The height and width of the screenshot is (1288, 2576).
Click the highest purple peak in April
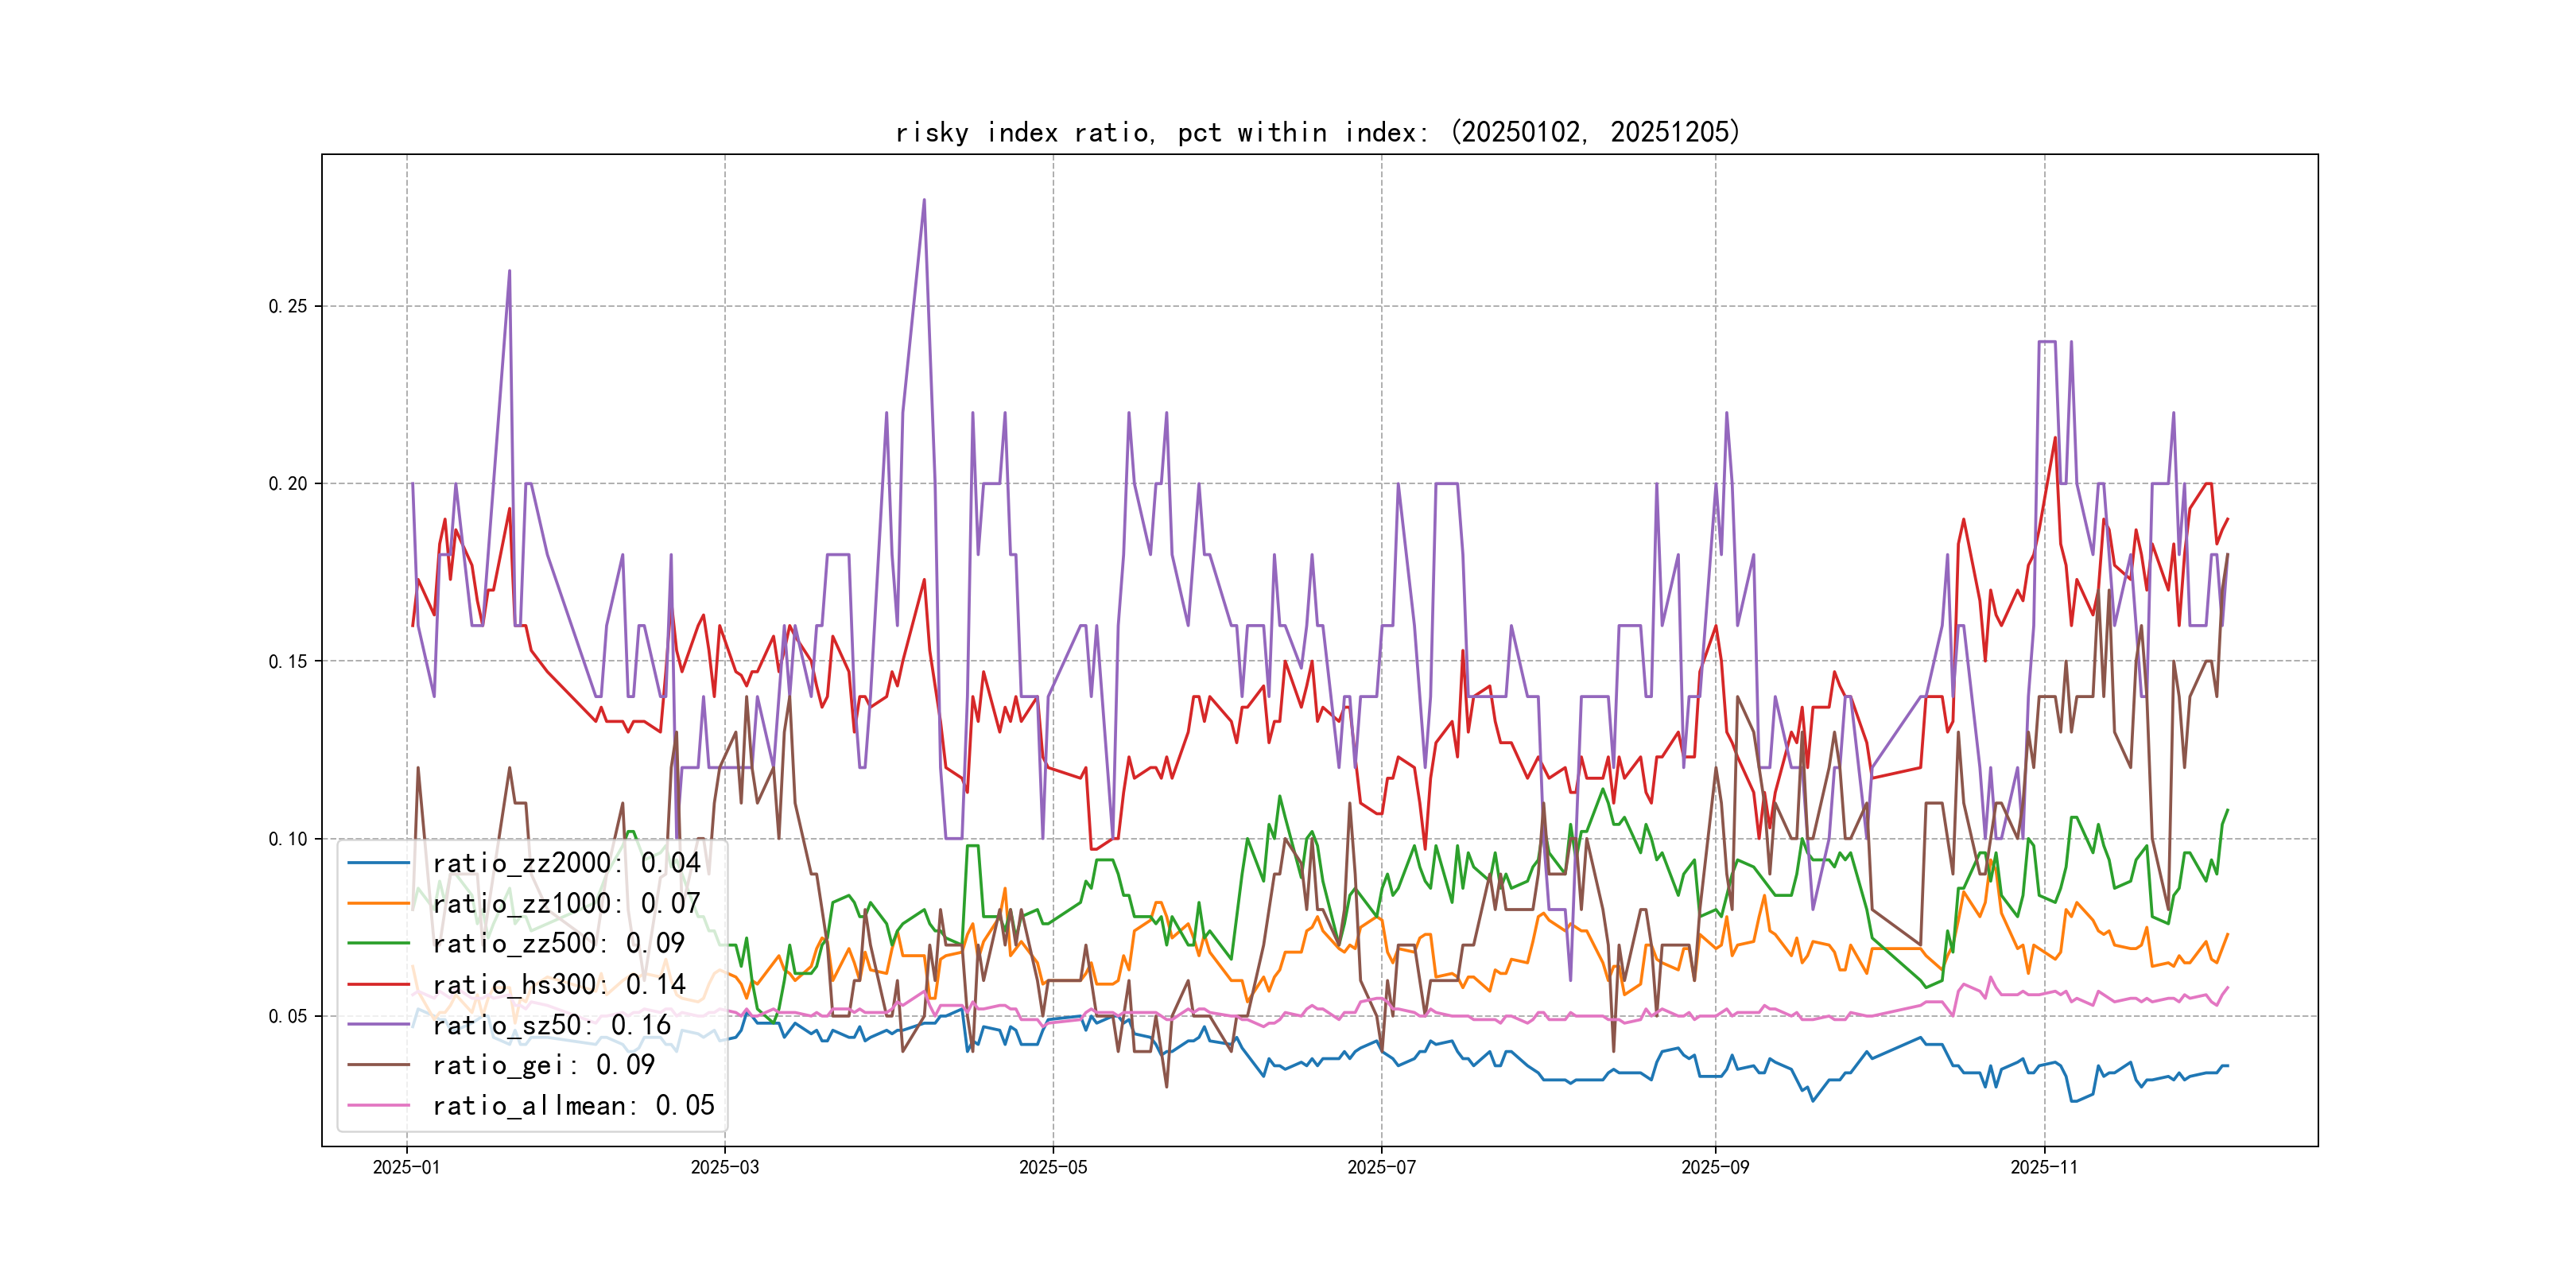click(x=923, y=201)
